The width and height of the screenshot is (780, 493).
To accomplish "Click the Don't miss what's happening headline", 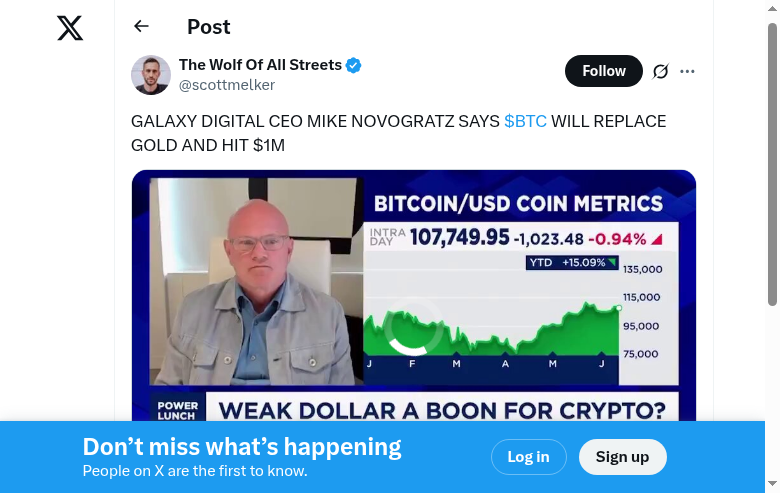I will tap(242, 447).
